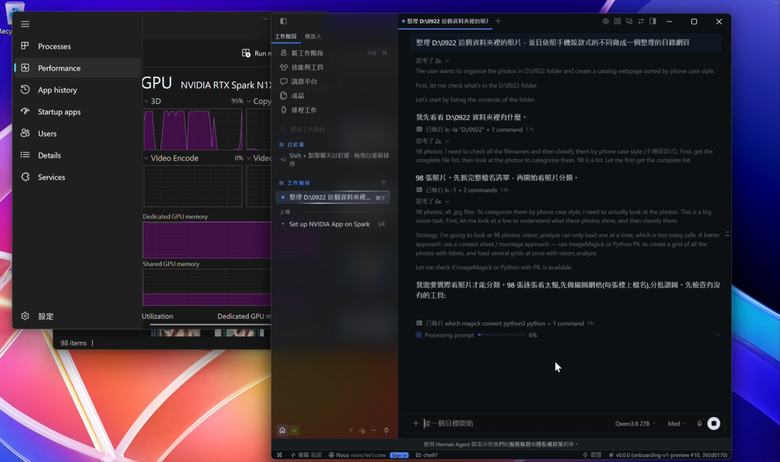Click the Dedicated GPU memory graph
Image resolution: width=780 pixels, height=462 pixels.
pos(206,240)
